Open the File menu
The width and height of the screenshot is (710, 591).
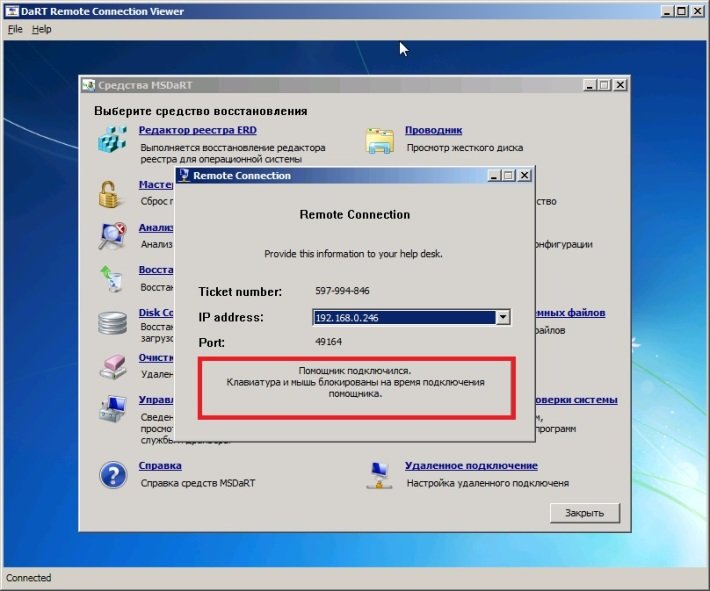[15, 29]
